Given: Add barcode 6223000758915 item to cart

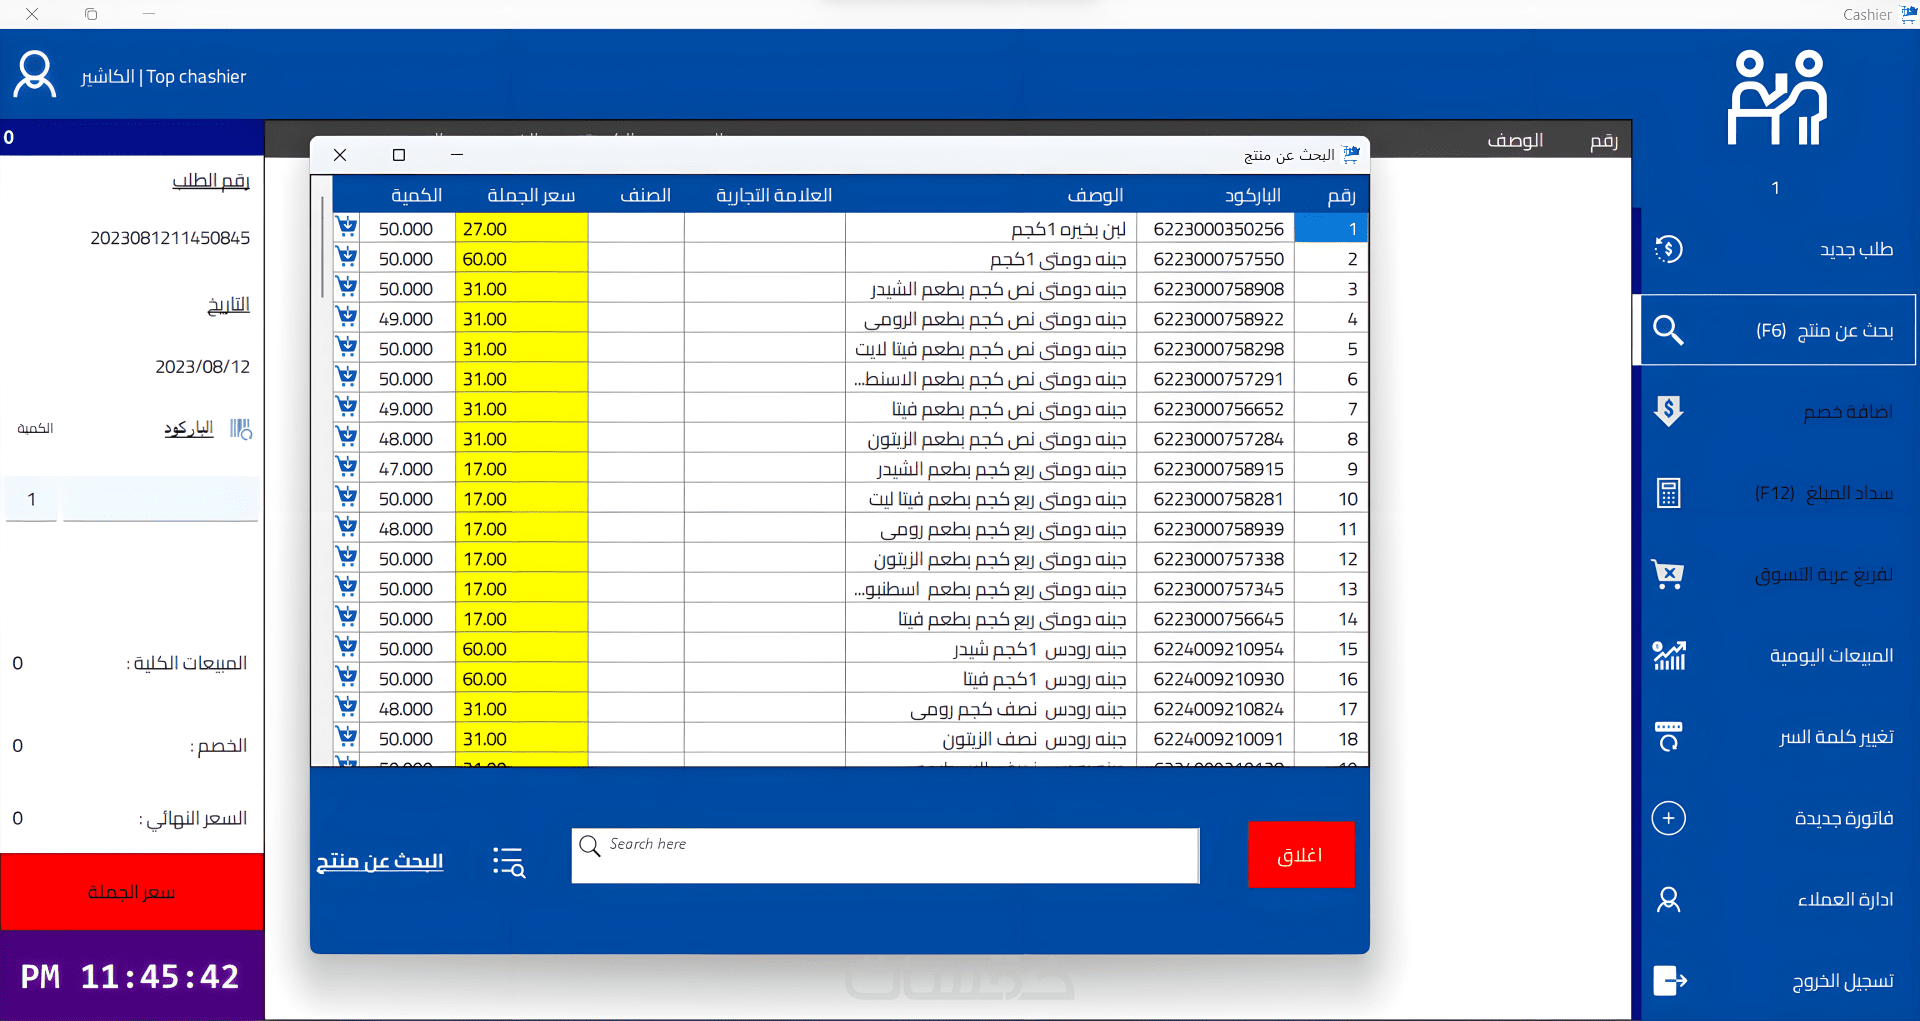Looking at the screenshot, I should 347,468.
